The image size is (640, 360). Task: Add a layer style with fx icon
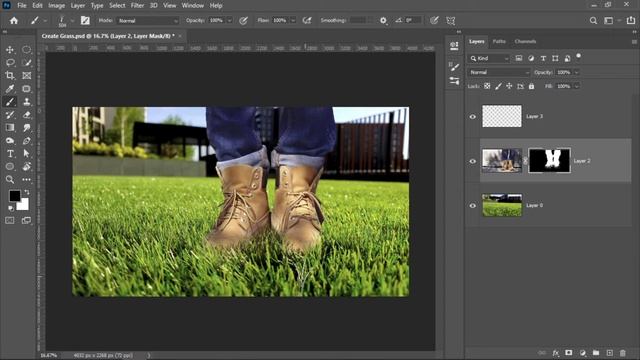pos(556,353)
